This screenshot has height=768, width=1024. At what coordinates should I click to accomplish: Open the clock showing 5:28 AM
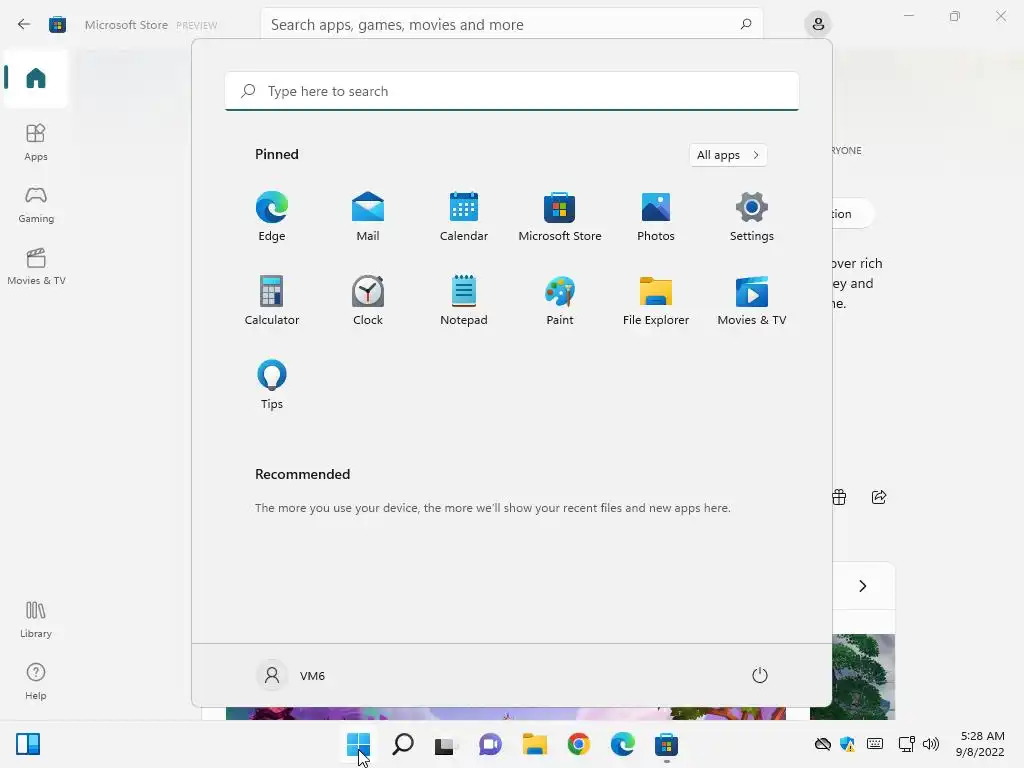(980, 744)
